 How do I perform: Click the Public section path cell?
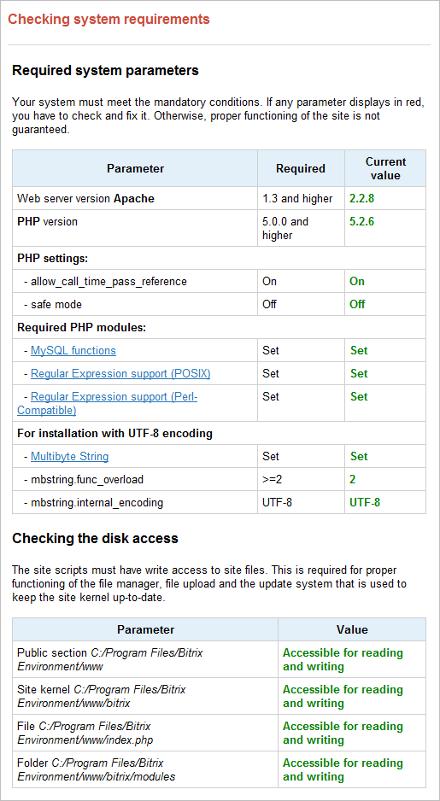(146, 659)
